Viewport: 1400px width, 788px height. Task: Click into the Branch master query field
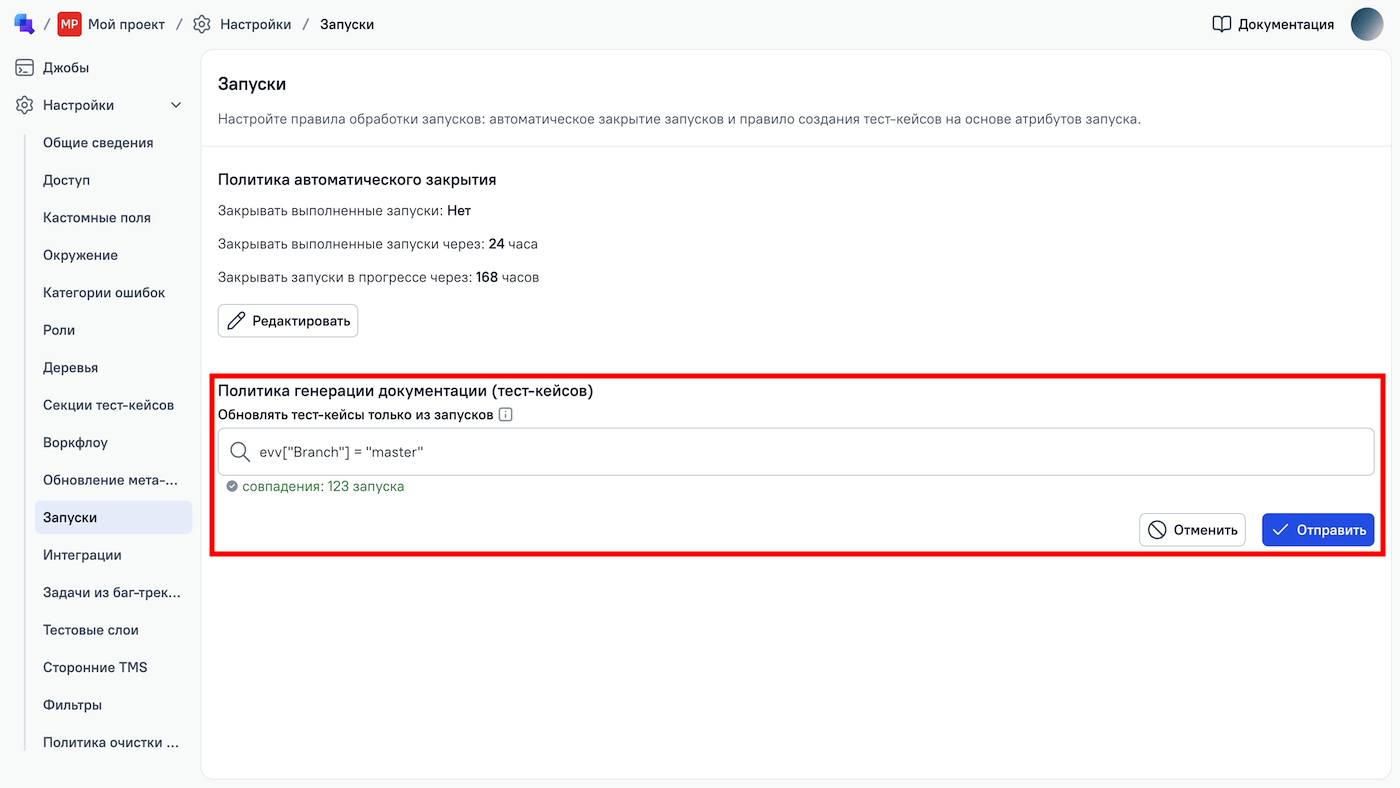tap(800, 452)
